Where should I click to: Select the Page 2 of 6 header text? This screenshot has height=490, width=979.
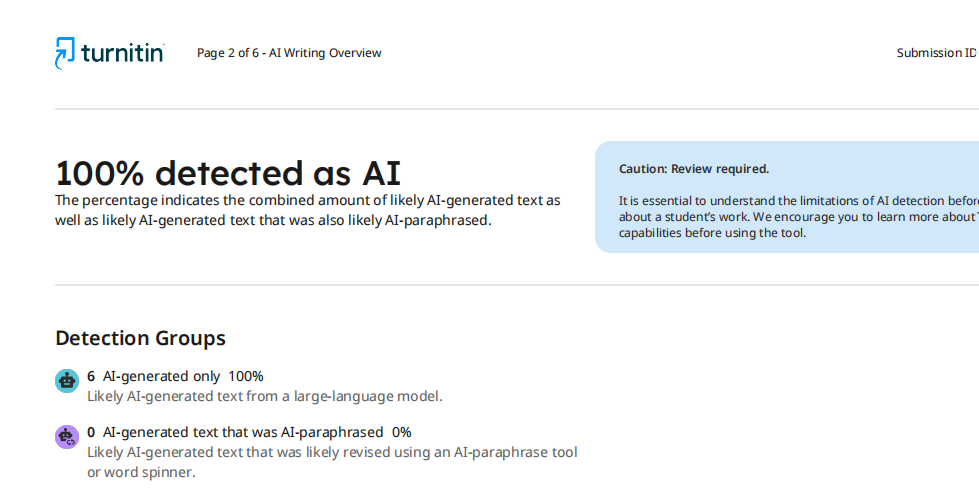pyautogui.click(x=289, y=53)
